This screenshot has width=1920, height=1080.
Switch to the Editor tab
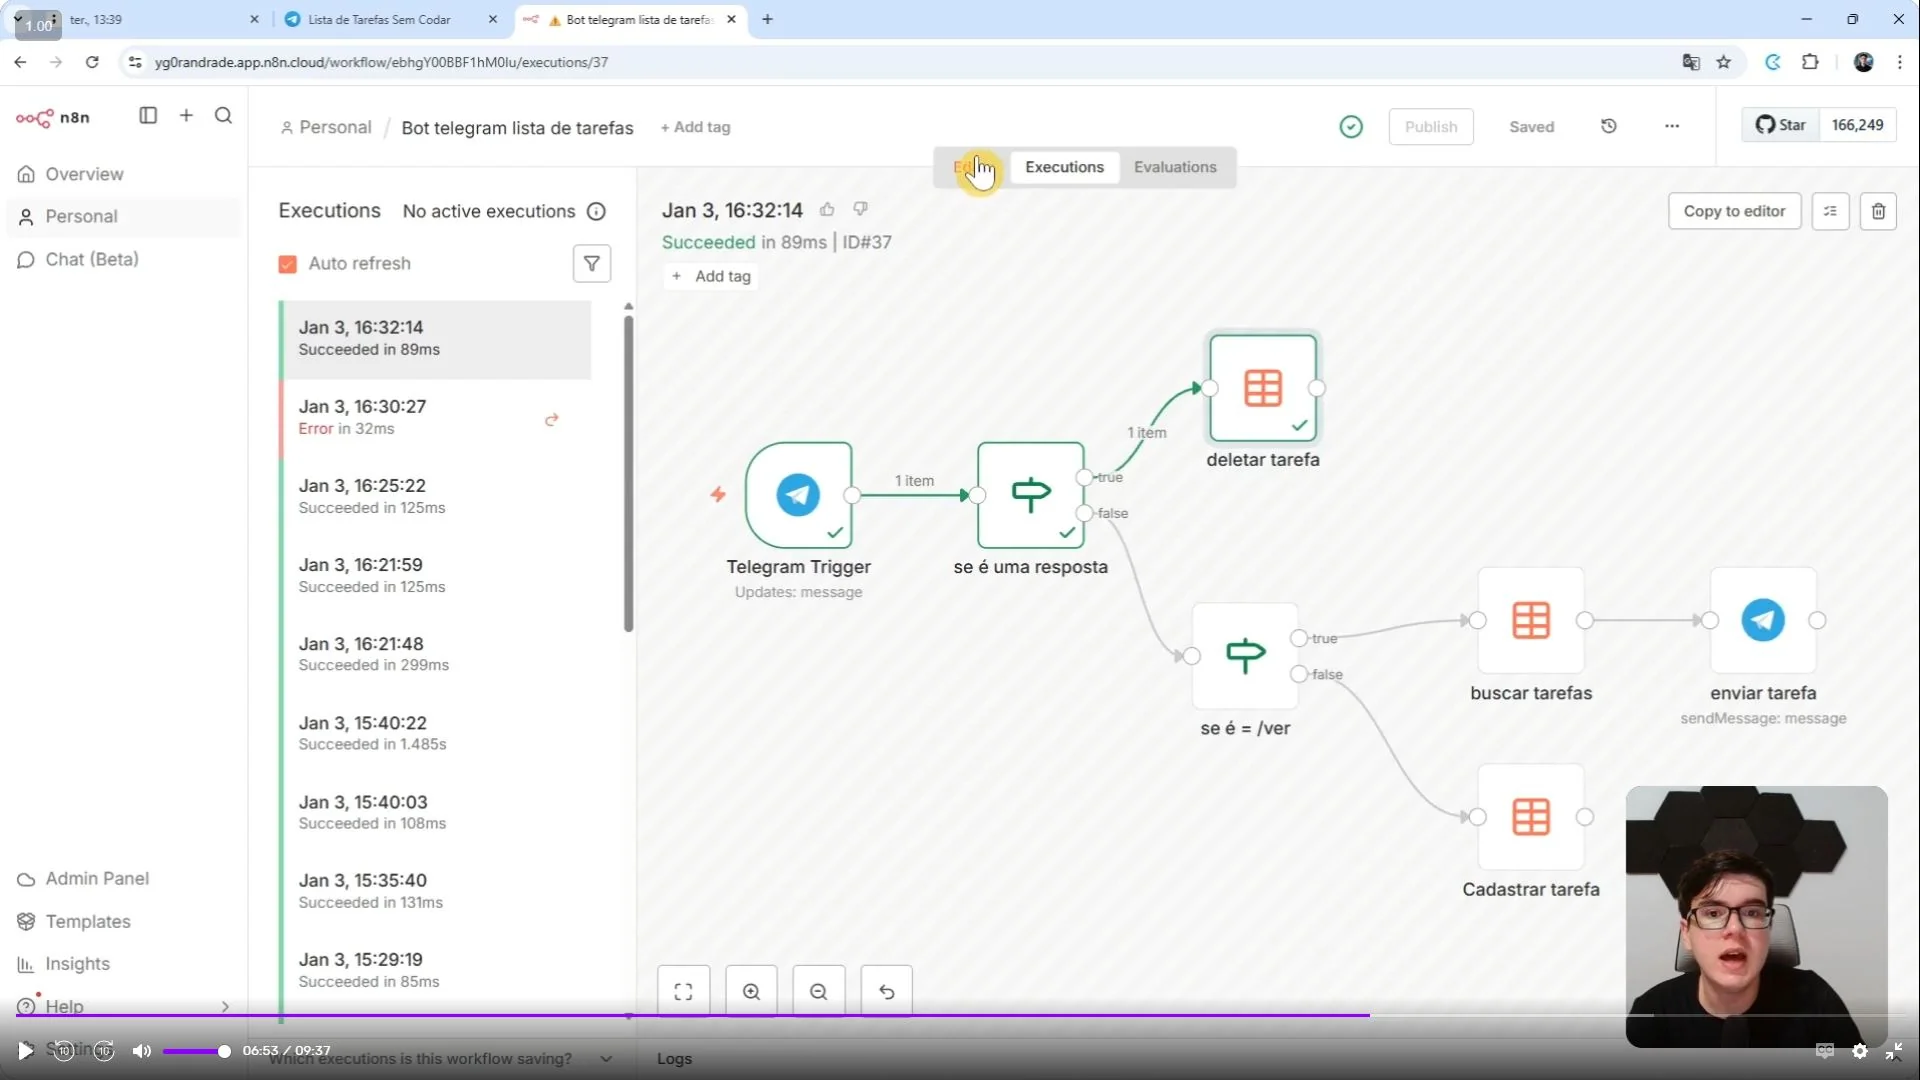point(972,168)
